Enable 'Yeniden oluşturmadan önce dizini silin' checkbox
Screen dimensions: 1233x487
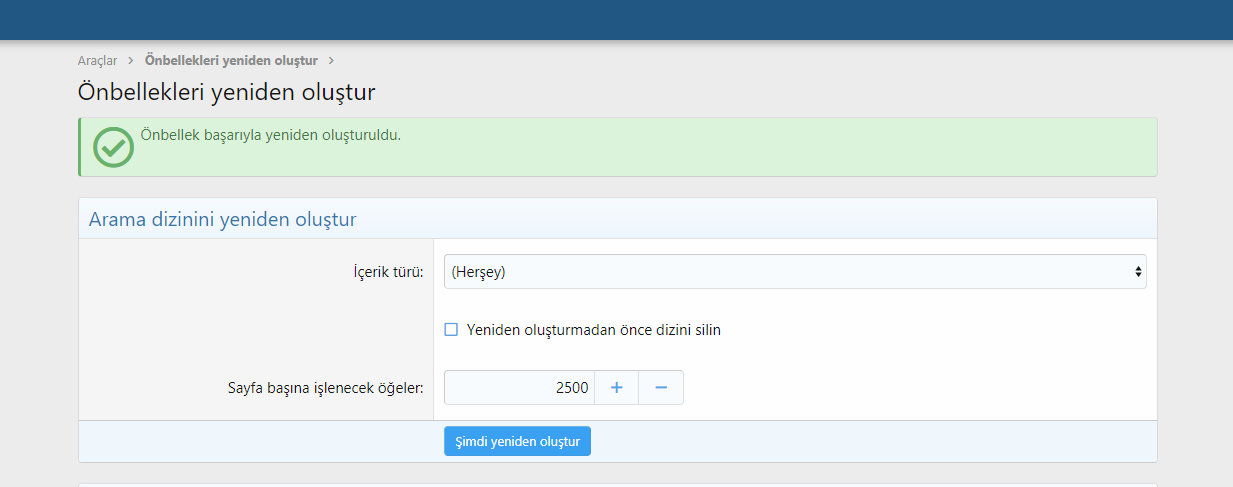[451, 330]
